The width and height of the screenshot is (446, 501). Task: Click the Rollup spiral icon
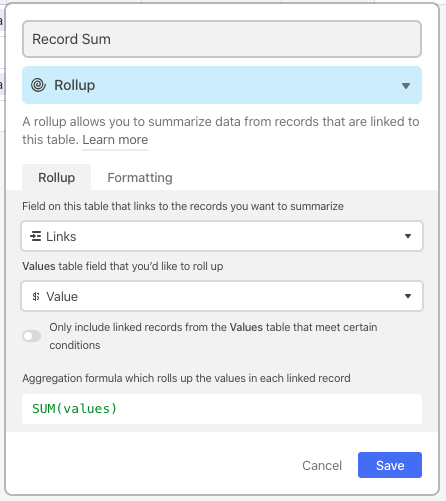[38, 85]
